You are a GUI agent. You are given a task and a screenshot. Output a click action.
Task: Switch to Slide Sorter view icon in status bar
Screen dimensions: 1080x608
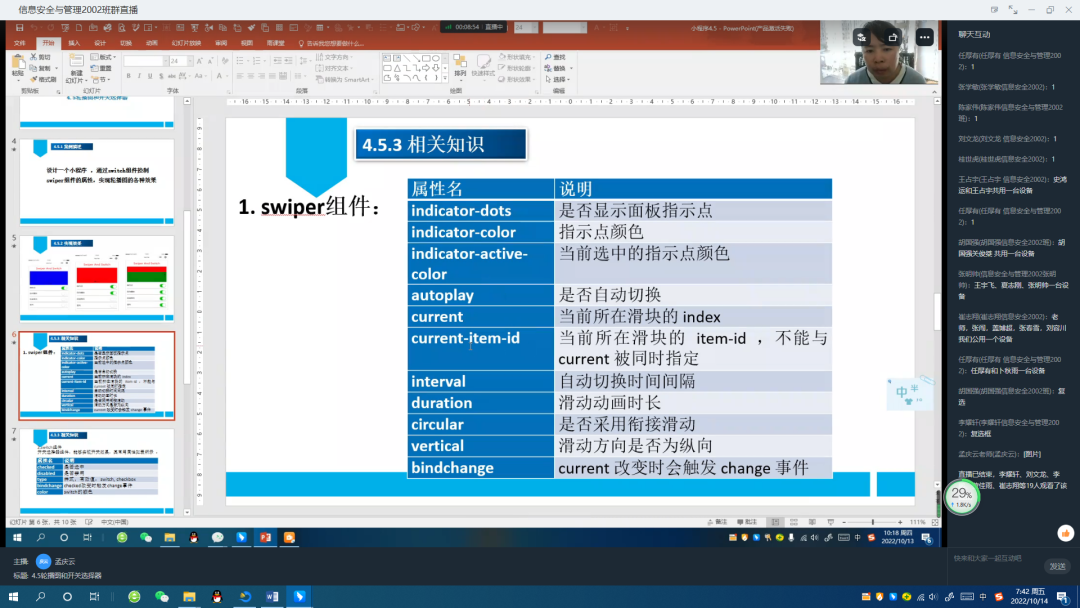click(794, 522)
